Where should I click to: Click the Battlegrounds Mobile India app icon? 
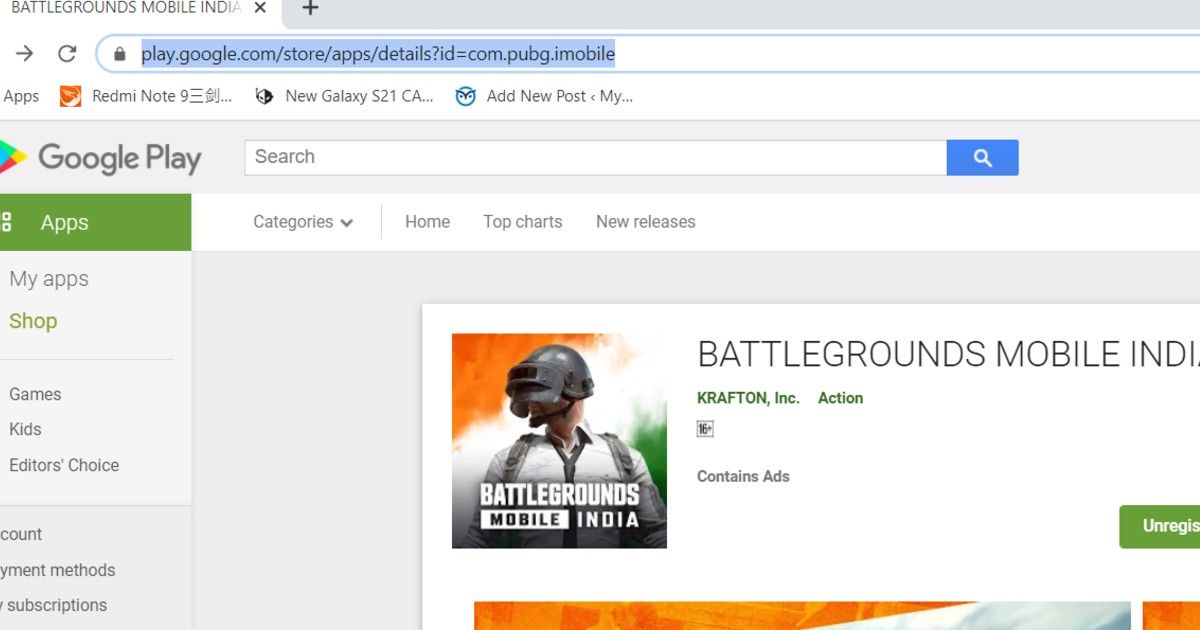pos(559,441)
